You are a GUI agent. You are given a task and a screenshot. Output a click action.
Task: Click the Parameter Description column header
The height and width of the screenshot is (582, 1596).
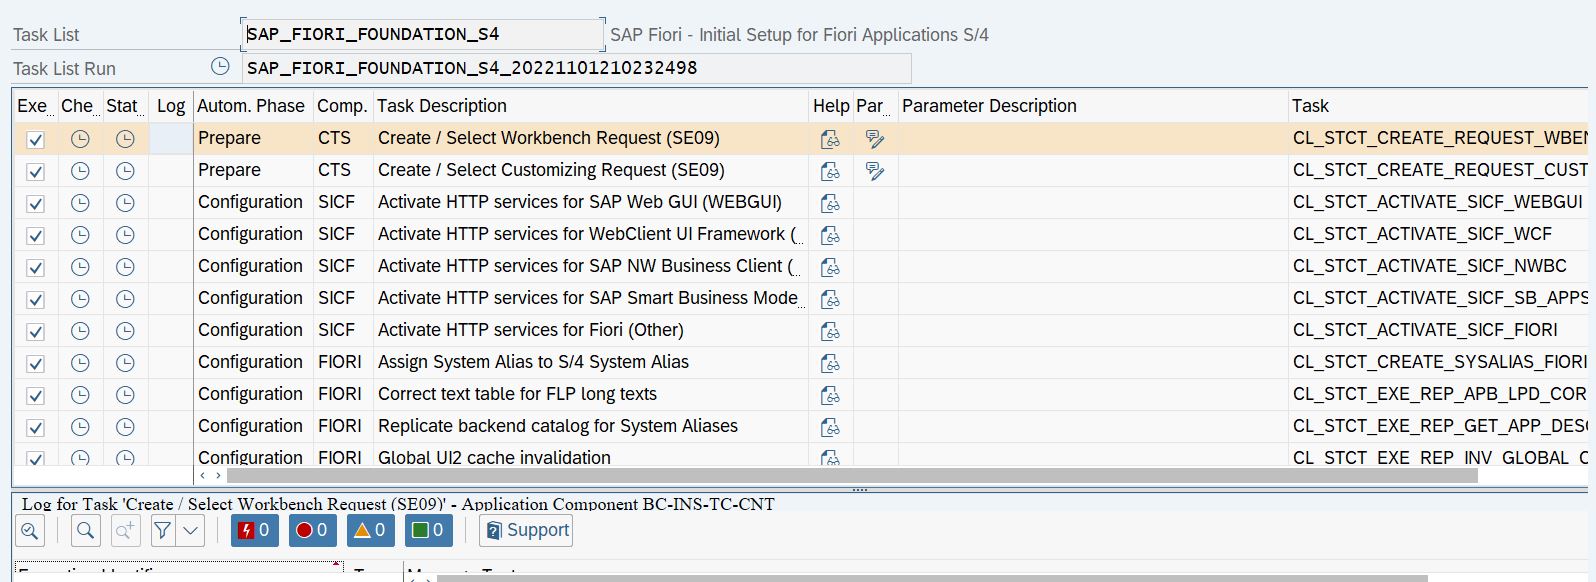(x=1093, y=106)
